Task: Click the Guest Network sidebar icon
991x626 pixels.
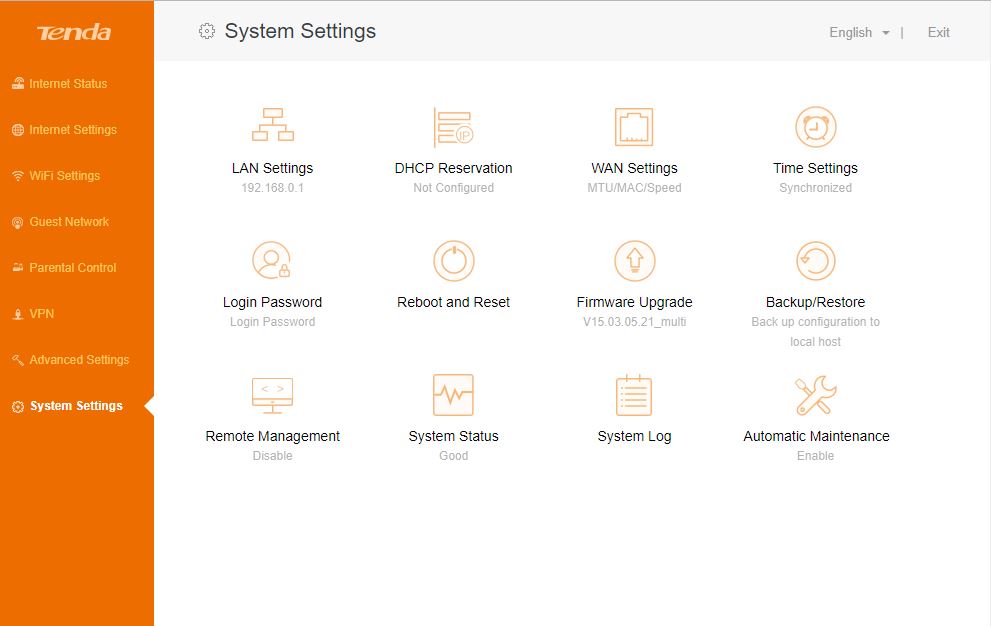Action: (x=18, y=222)
